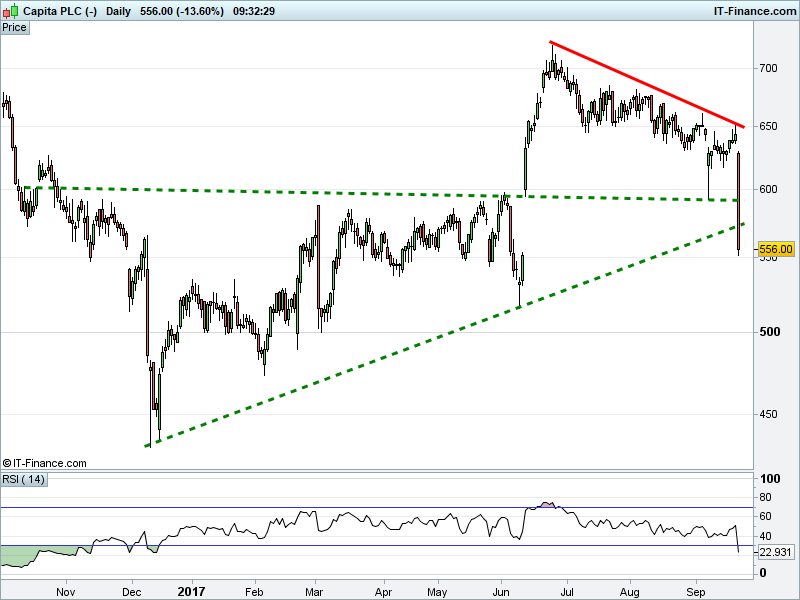Click the candlestick icon beside Capita PLC
This screenshot has width=800, height=600.
11,11
